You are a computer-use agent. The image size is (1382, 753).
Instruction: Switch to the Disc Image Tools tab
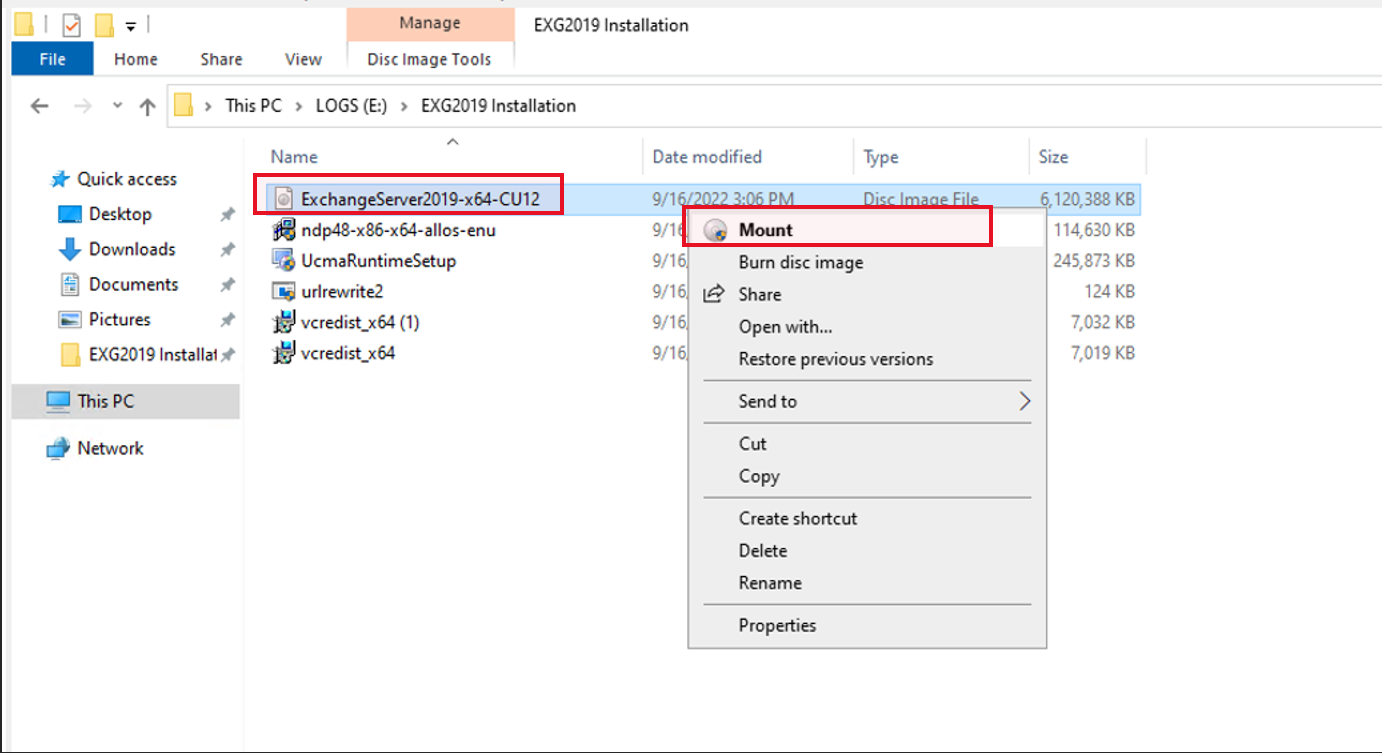point(430,59)
